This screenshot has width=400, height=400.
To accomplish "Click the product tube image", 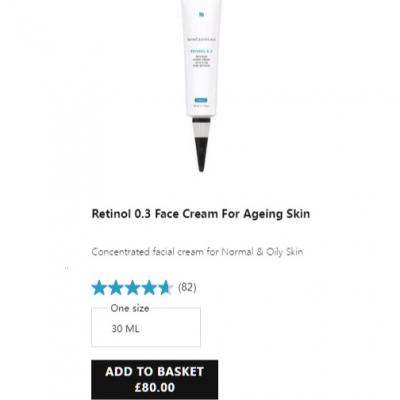I will click(x=201, y=86).
